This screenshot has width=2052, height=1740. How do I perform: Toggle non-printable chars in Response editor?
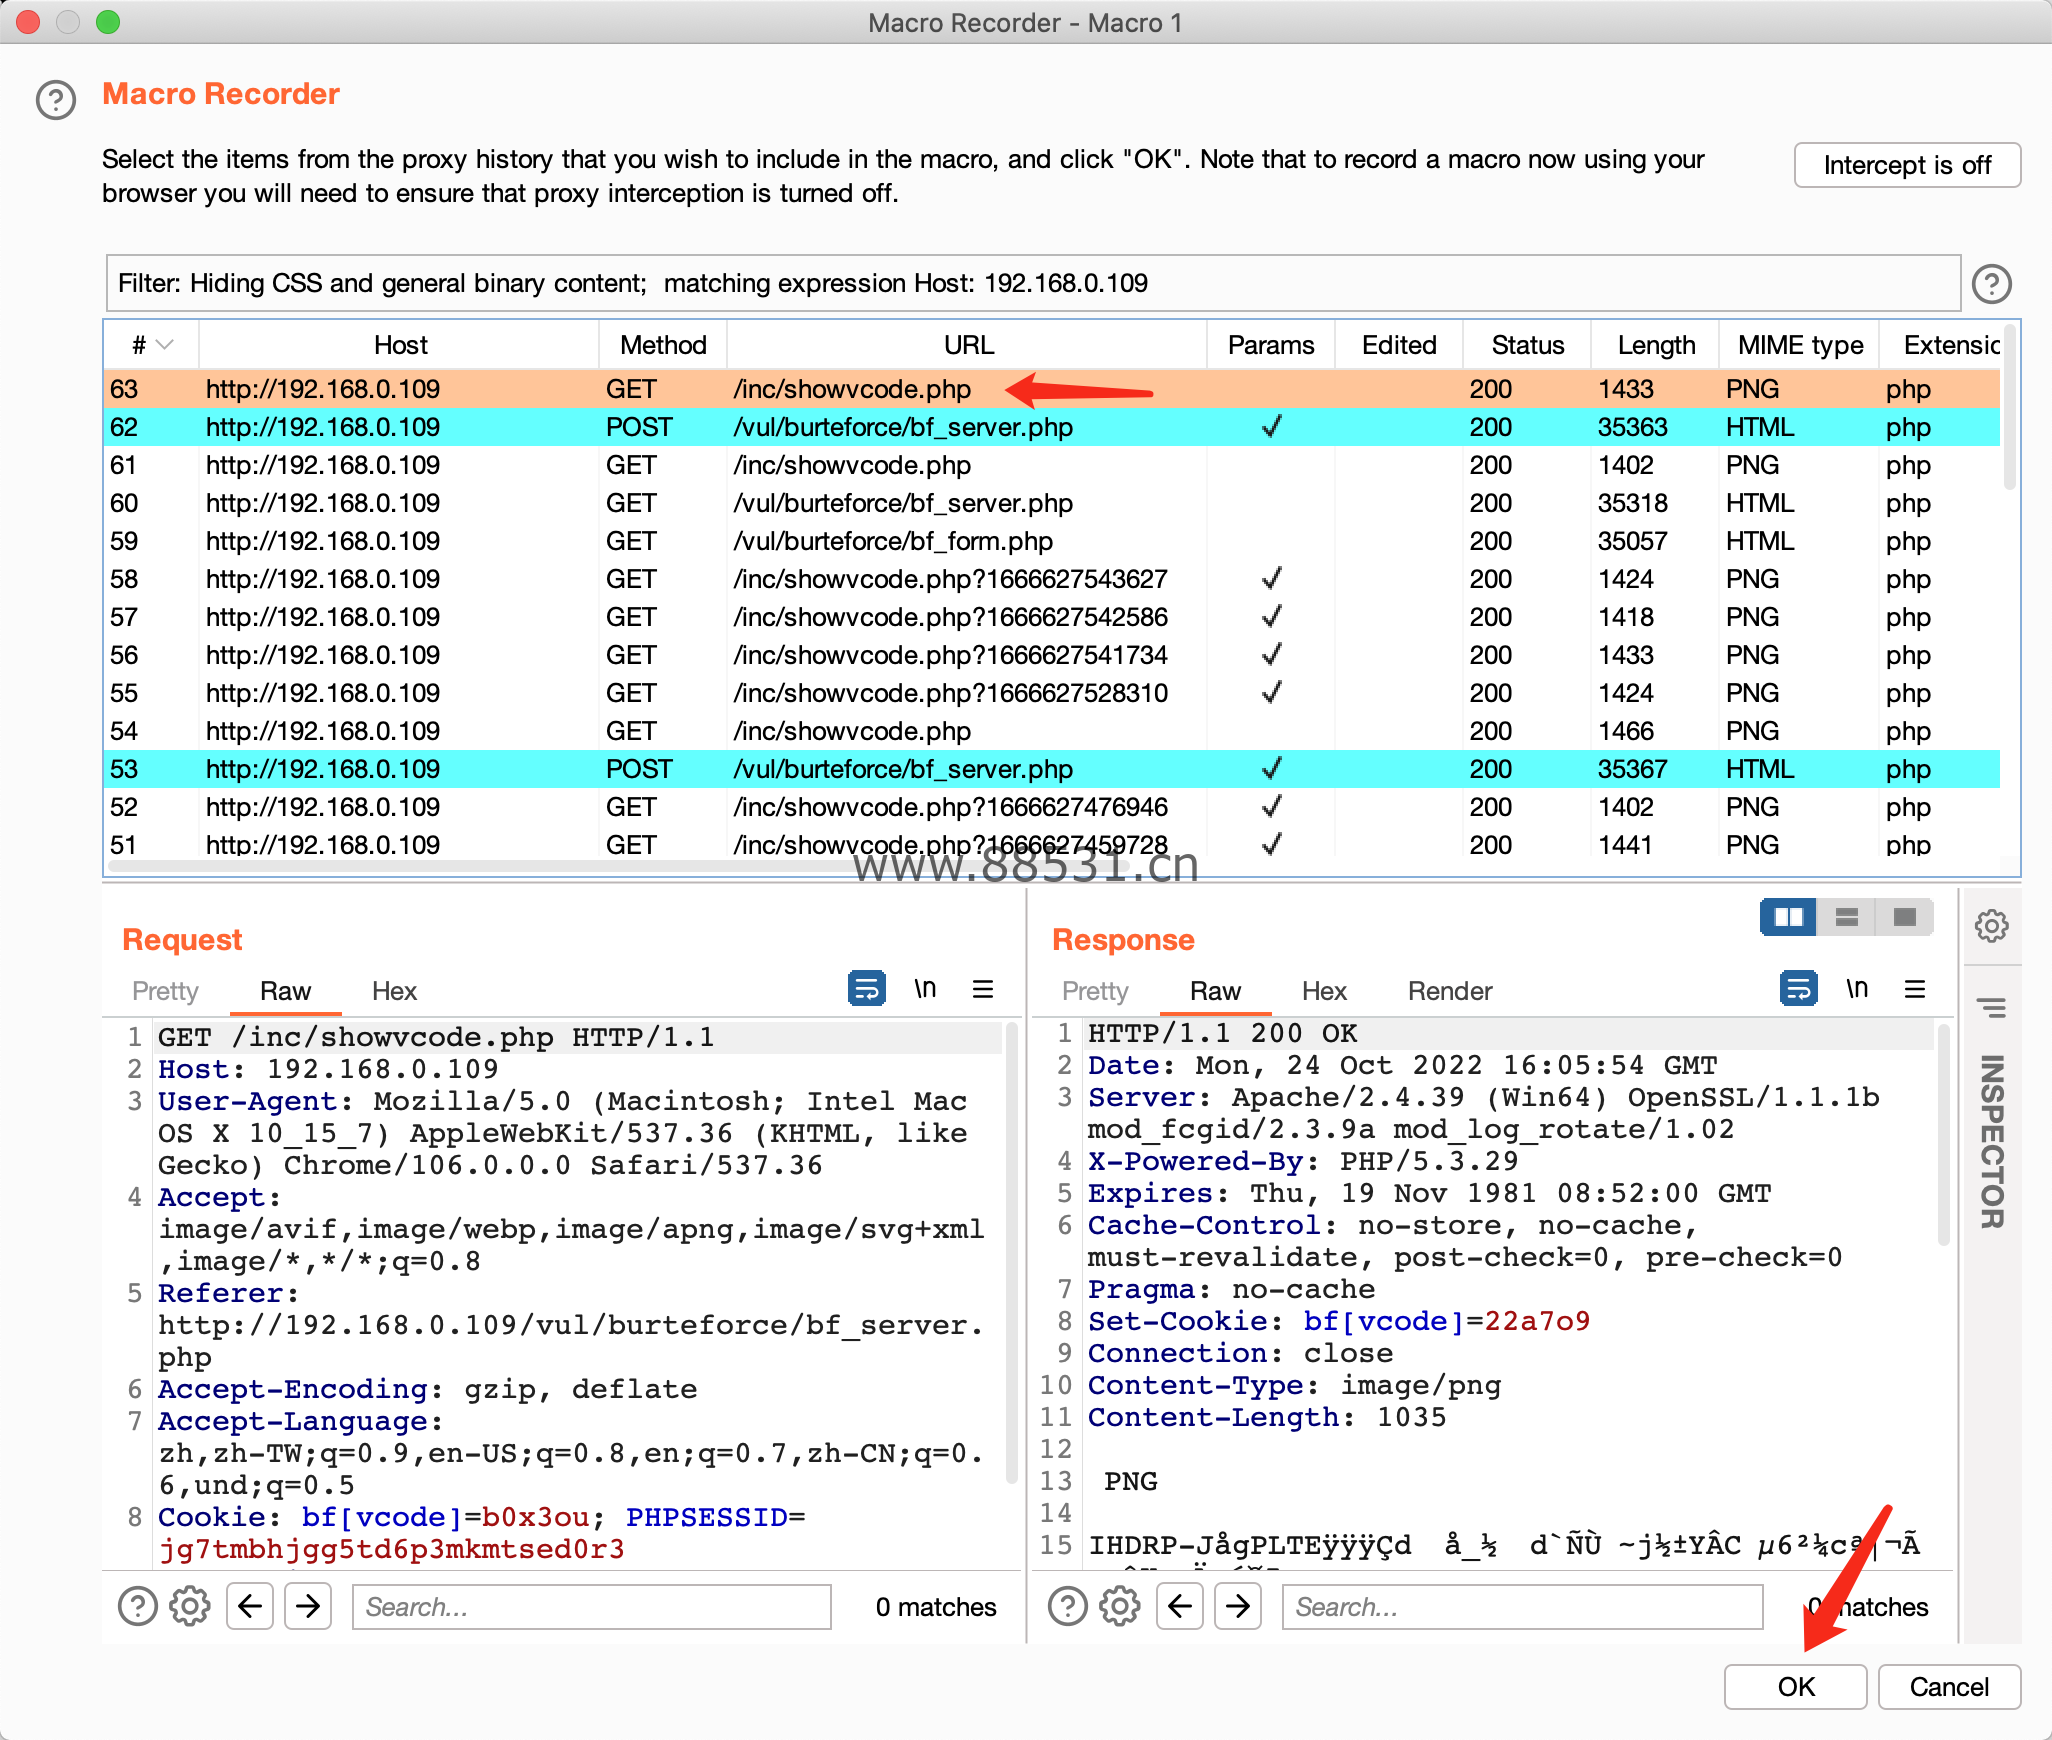coord(1857,989)
